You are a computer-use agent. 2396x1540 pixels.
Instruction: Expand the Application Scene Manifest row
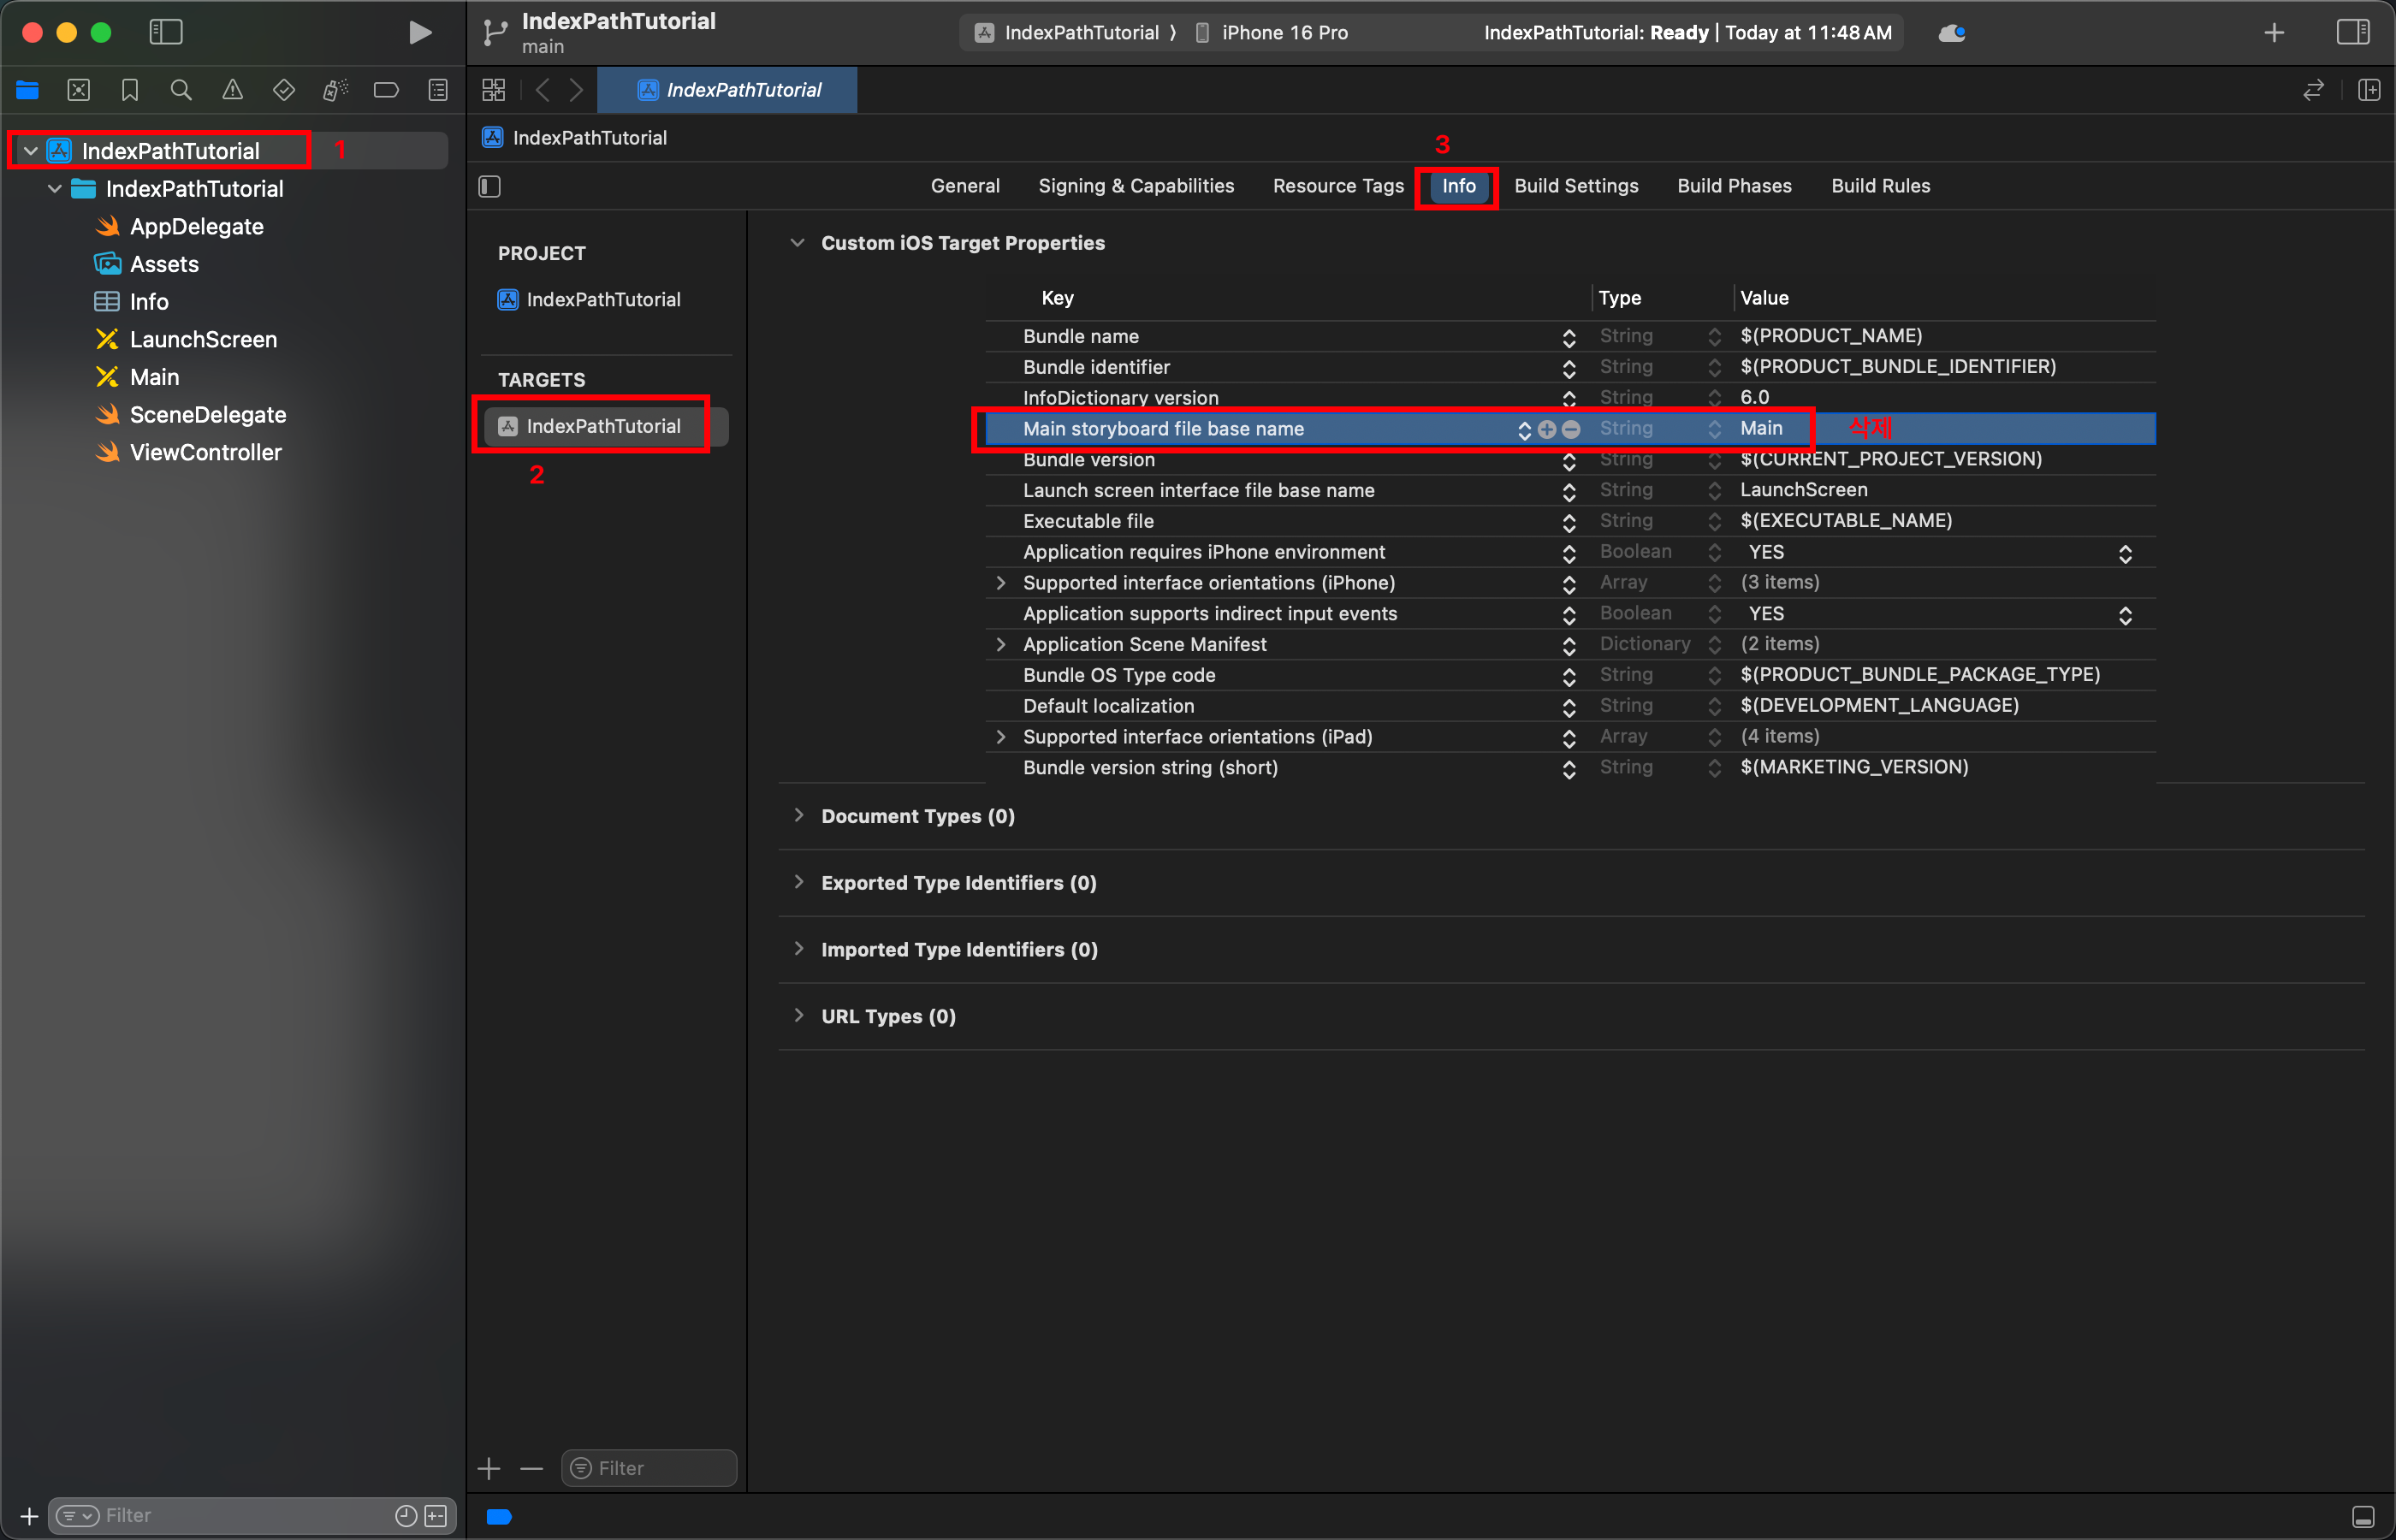pyautogui.click(x=1000, y=644)
